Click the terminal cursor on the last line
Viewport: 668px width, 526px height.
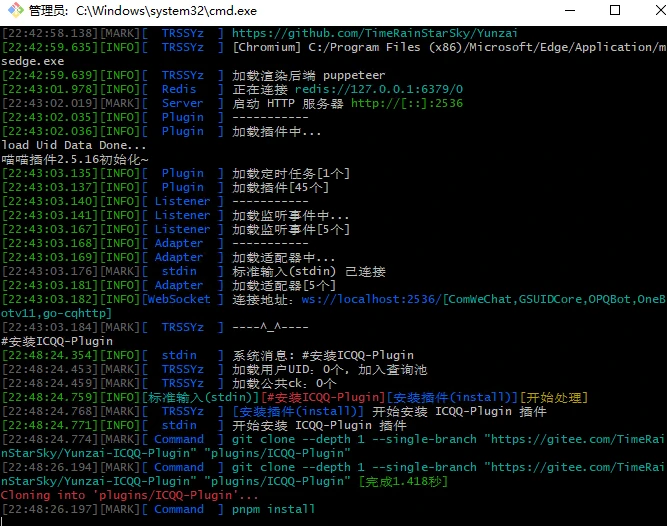pos(2,521)
